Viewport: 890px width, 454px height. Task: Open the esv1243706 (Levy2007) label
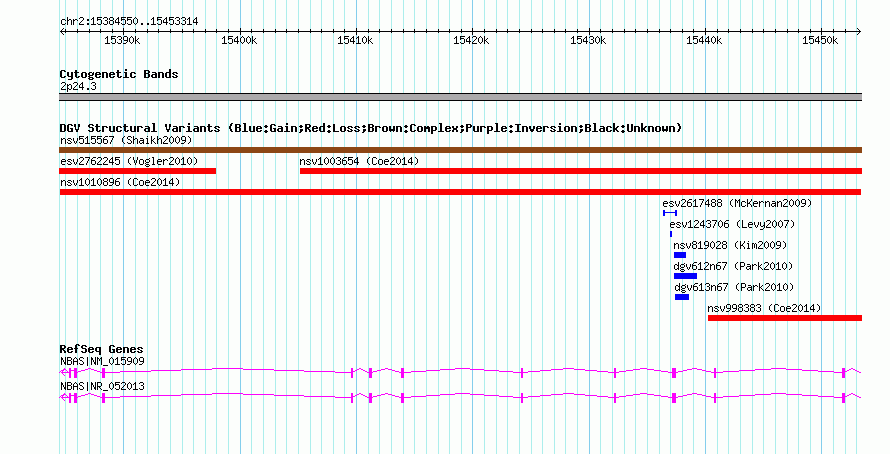point(732,224)
